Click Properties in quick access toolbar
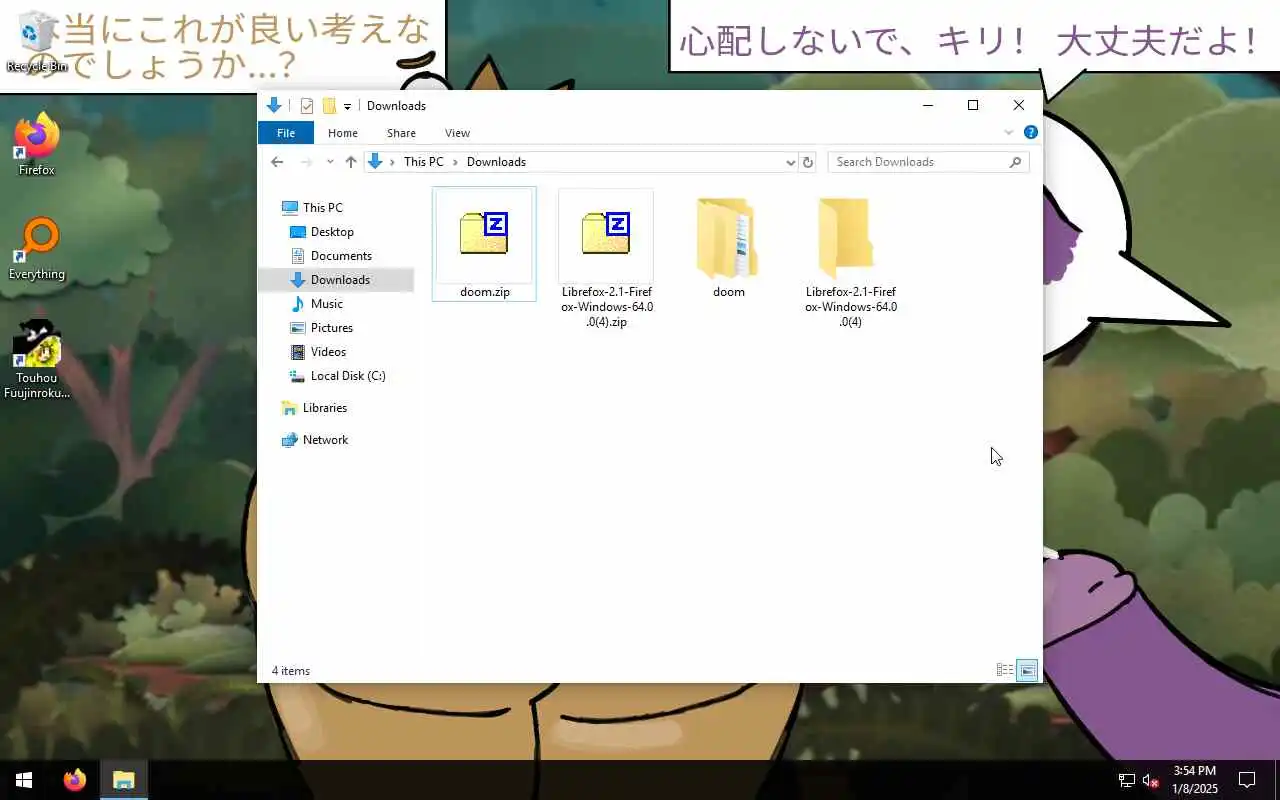 coord(307,106)
